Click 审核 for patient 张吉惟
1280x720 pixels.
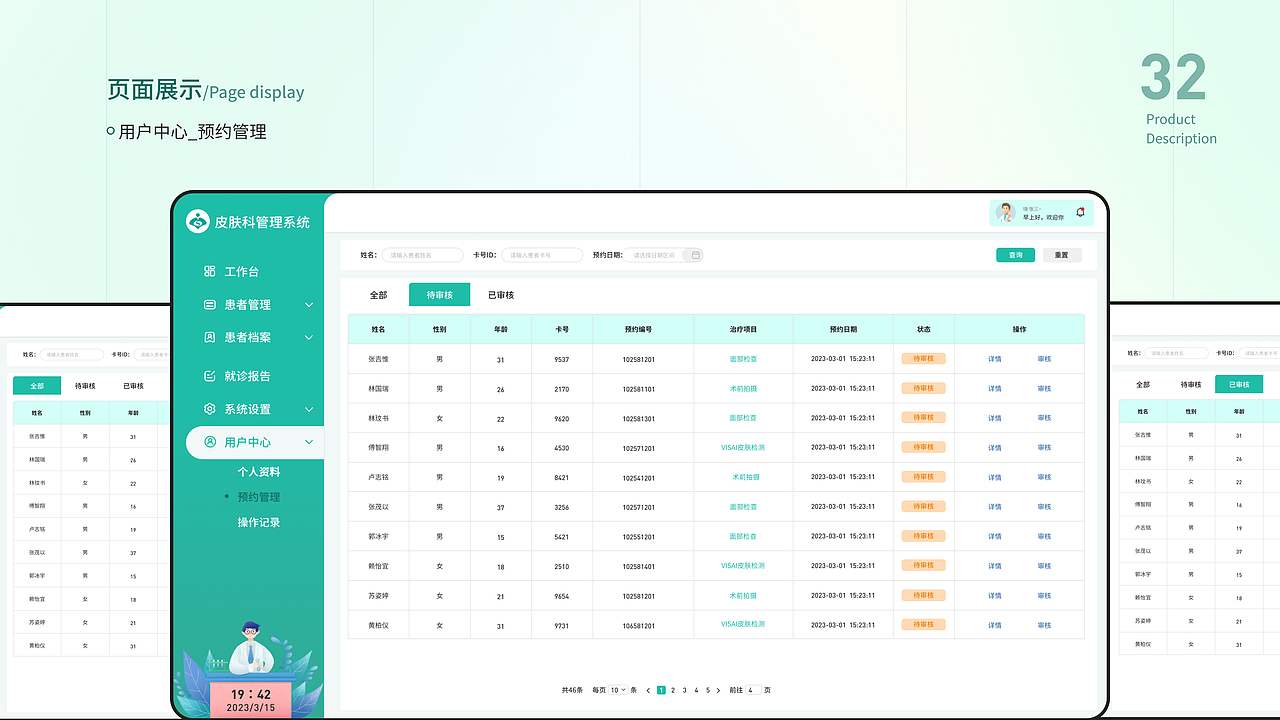pyautogui.click(x=1044, y=359)
